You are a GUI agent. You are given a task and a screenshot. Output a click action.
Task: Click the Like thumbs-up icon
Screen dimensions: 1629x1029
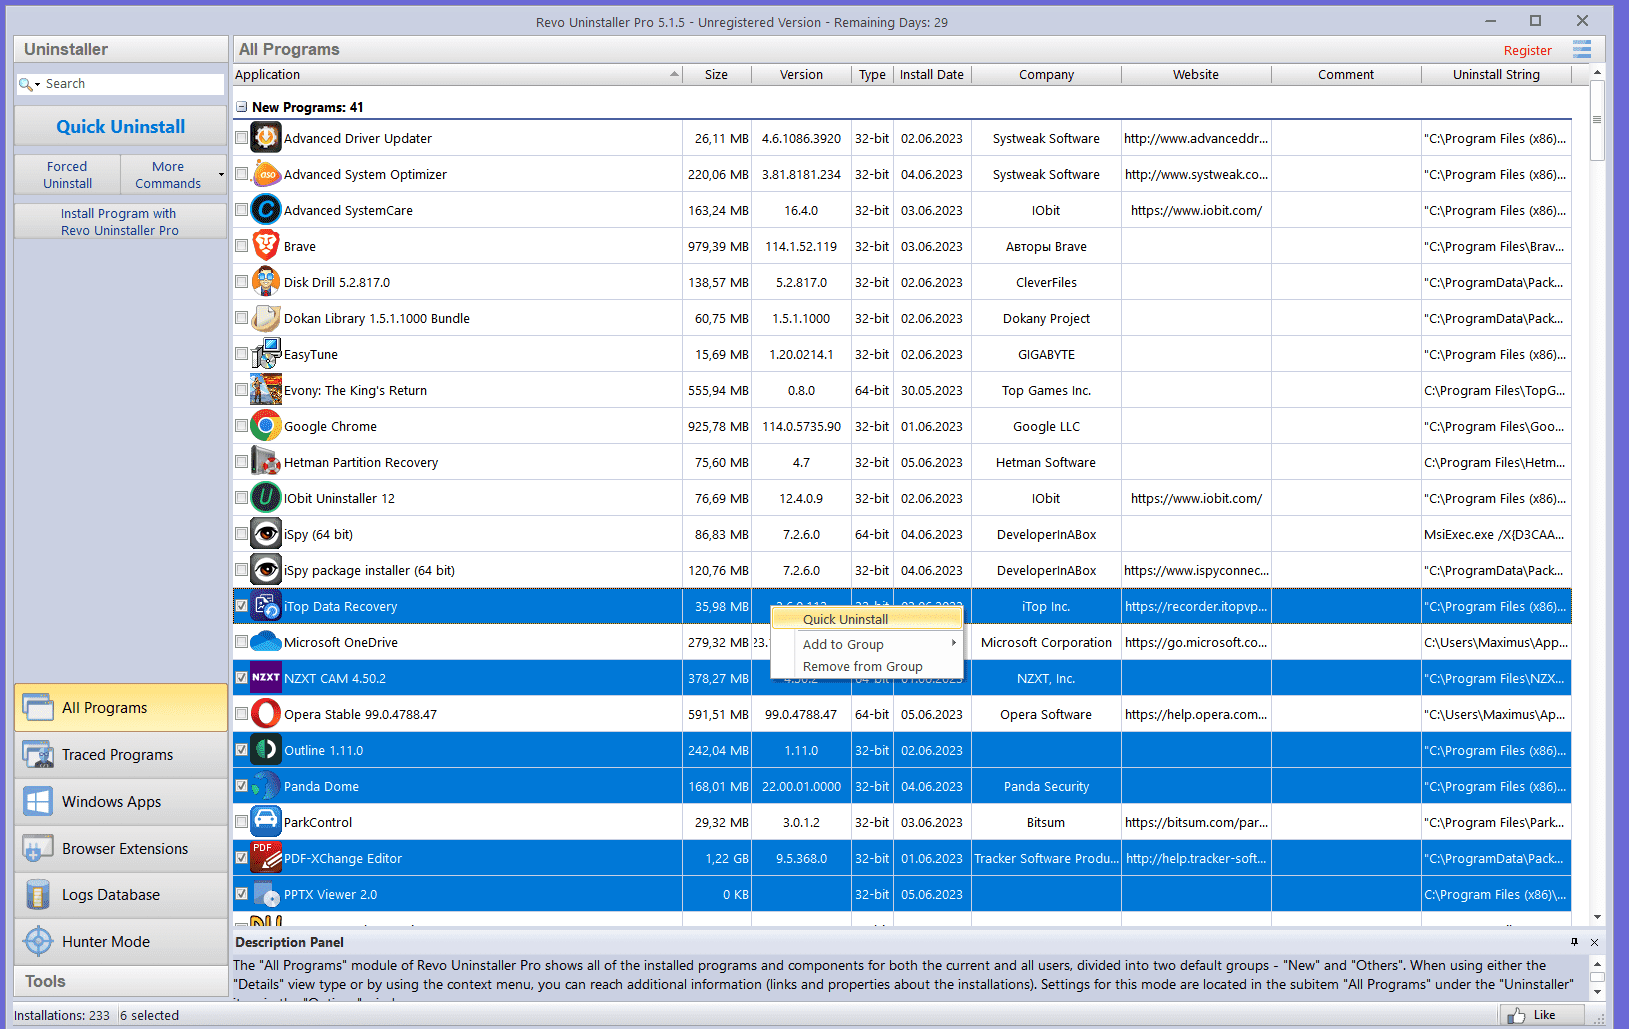(x=1517, y=1015)
